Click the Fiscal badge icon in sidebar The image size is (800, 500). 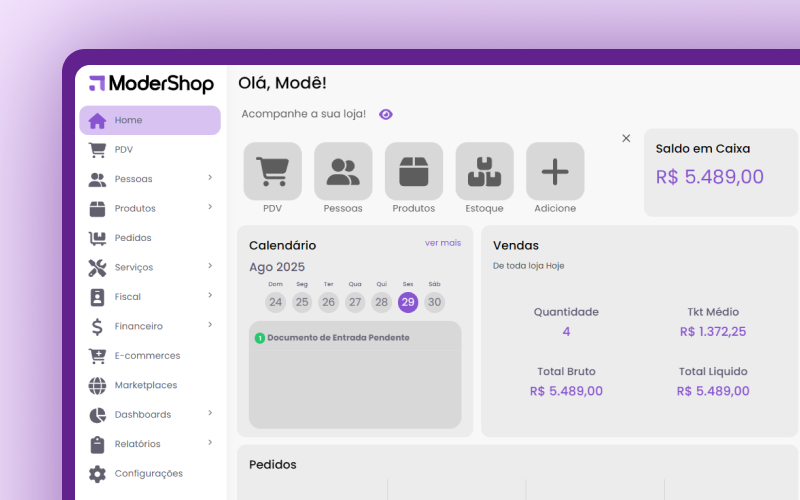[97, 297]
